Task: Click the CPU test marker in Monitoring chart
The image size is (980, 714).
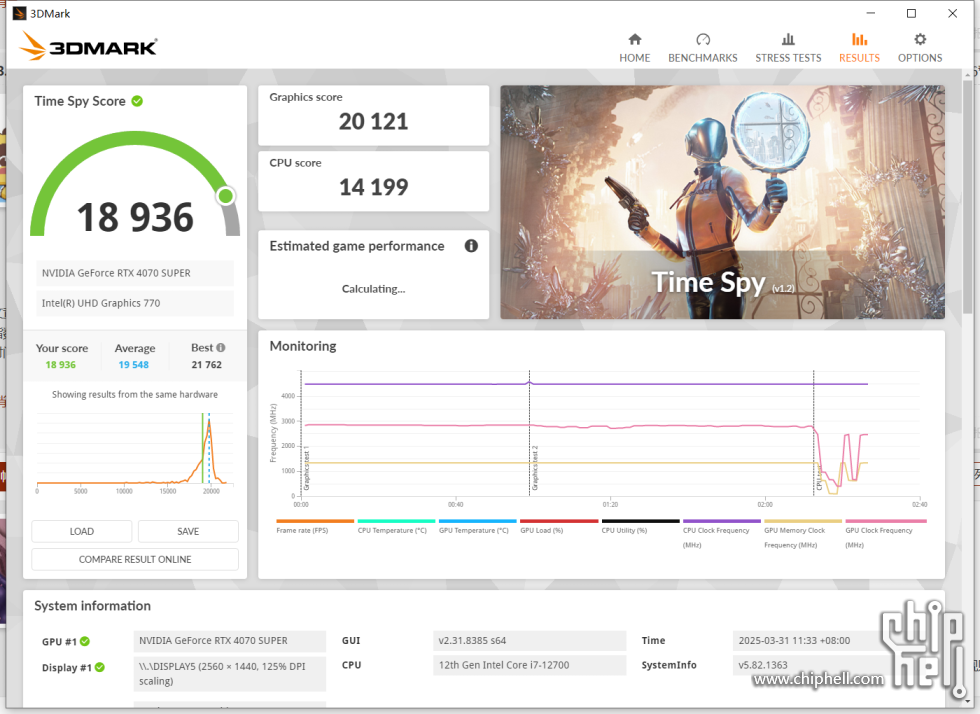Action: [x=819, y=476]
